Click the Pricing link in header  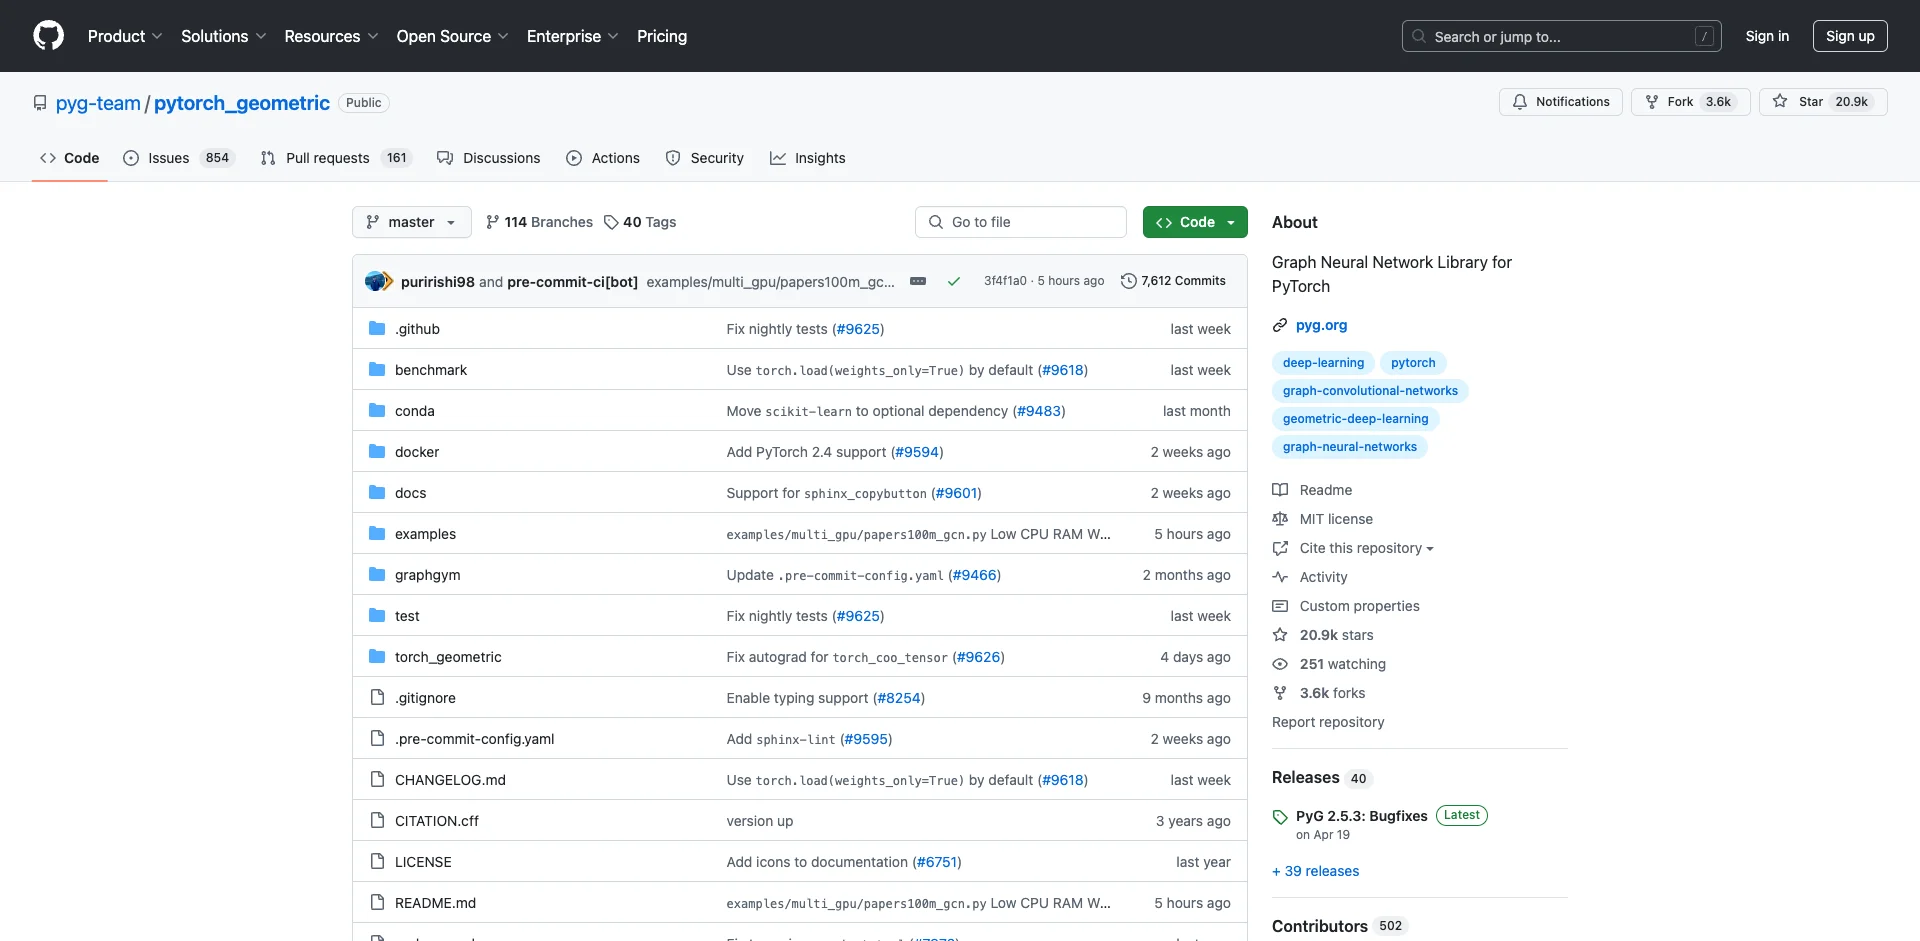pyautogui.click(x=662, y=36)
